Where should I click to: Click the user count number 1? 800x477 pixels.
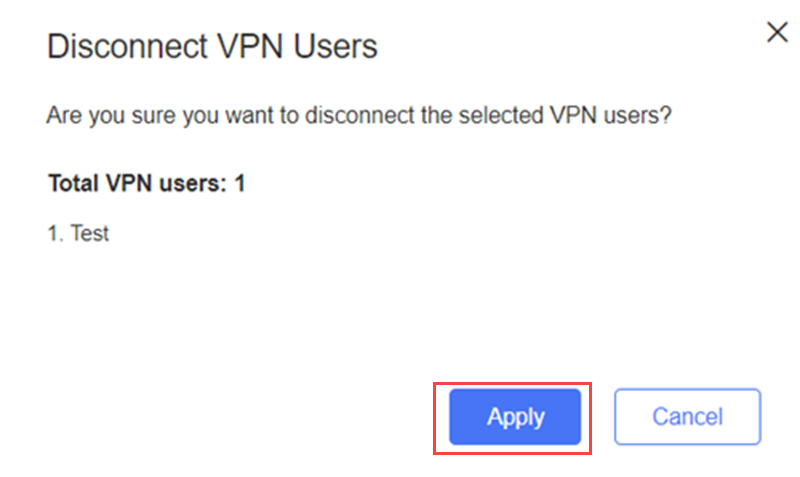pos(240,183)
